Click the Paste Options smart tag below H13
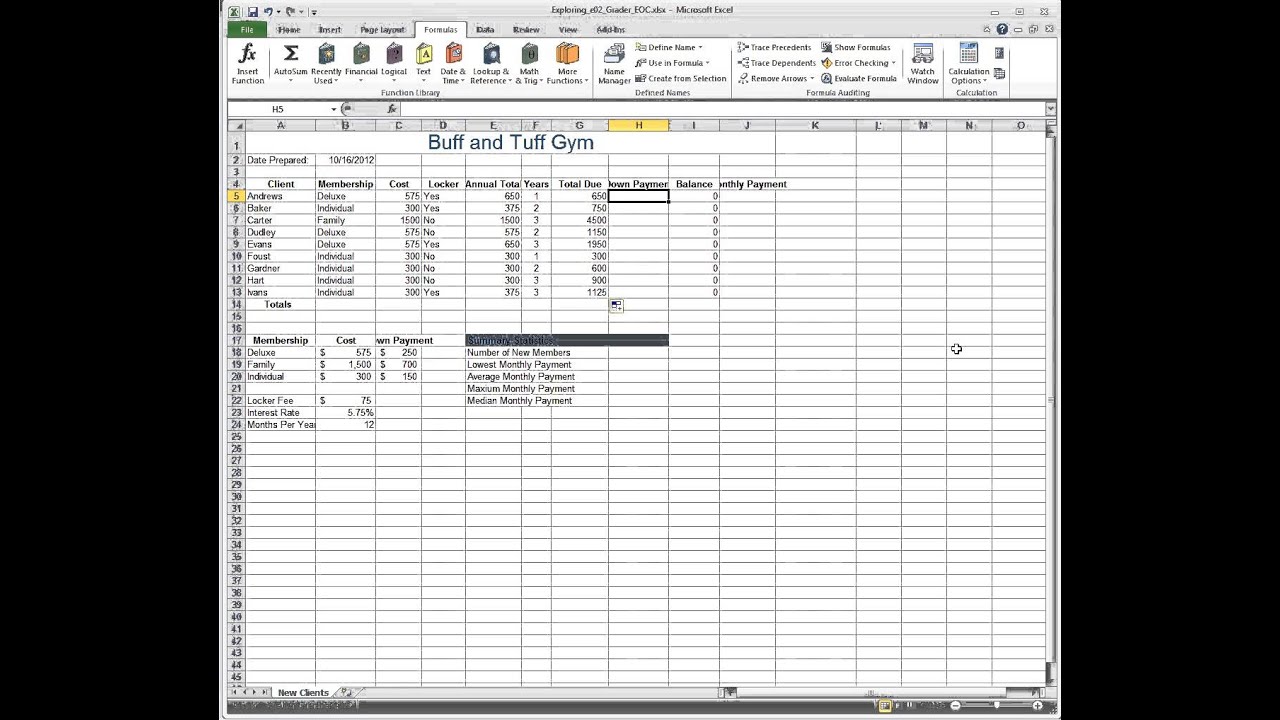1280x720 pixels. [x=616, y=306]
